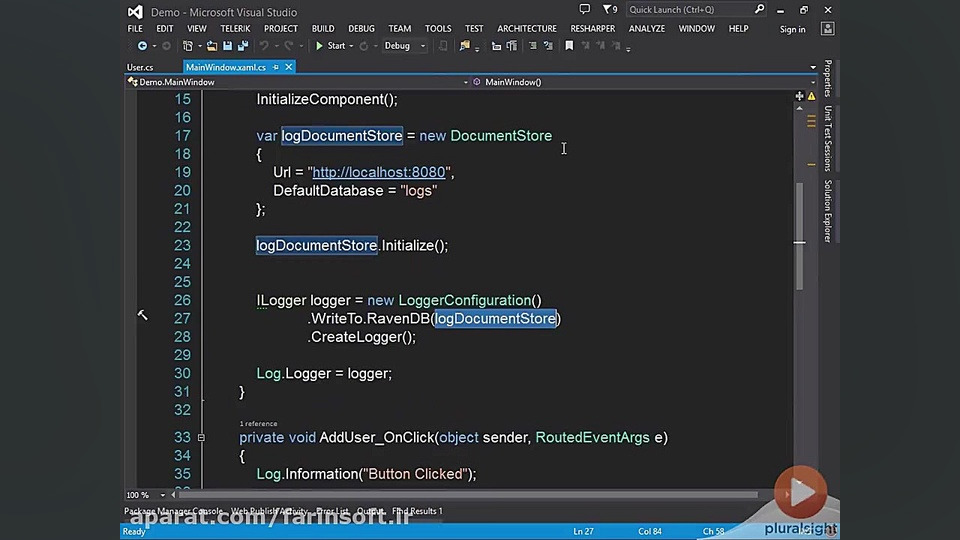Open the ANALYZE menu
The height and width of the screenshot is (540, 960).
pyautogui.click(x=647, y=29)
